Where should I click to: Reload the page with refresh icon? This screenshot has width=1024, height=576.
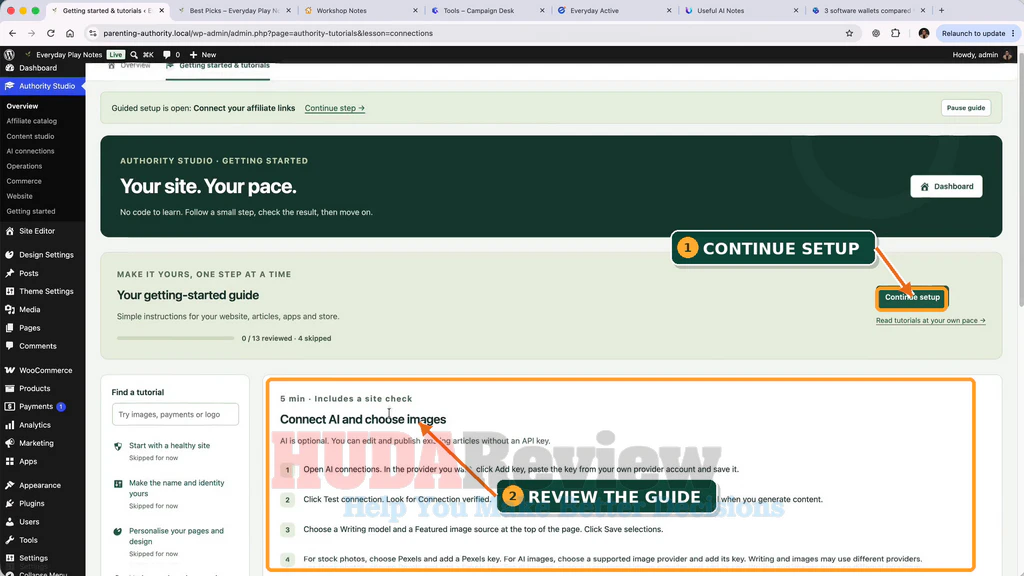[x=50, y=33]
